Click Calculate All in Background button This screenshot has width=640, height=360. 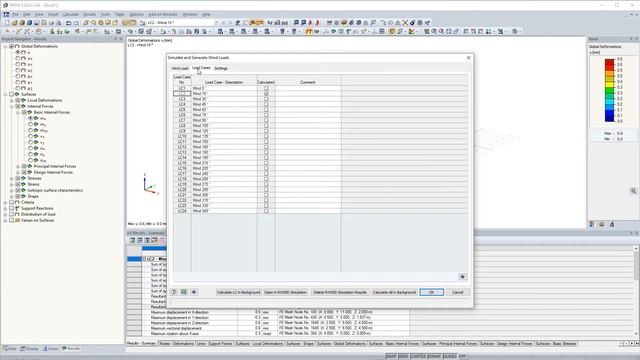pos(394,292)
